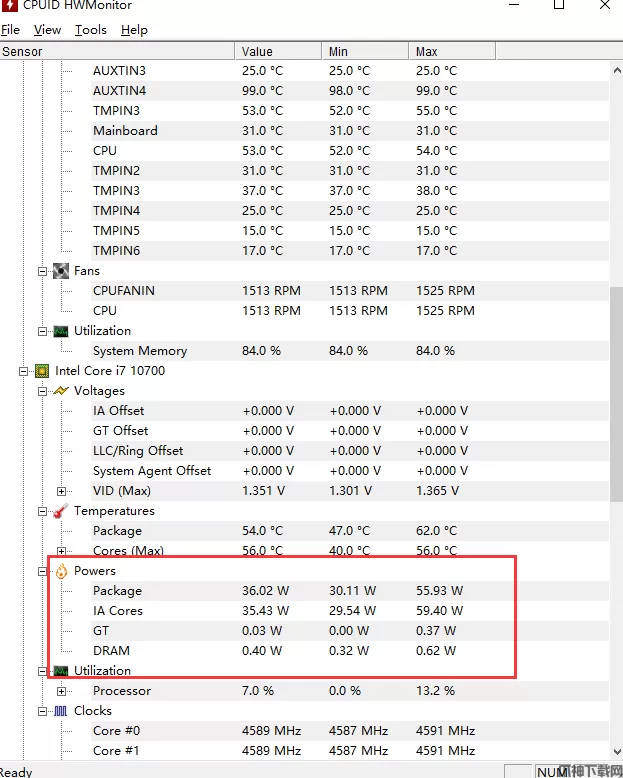
Task: Collapse the Fans section
Action: coord(42,271)
